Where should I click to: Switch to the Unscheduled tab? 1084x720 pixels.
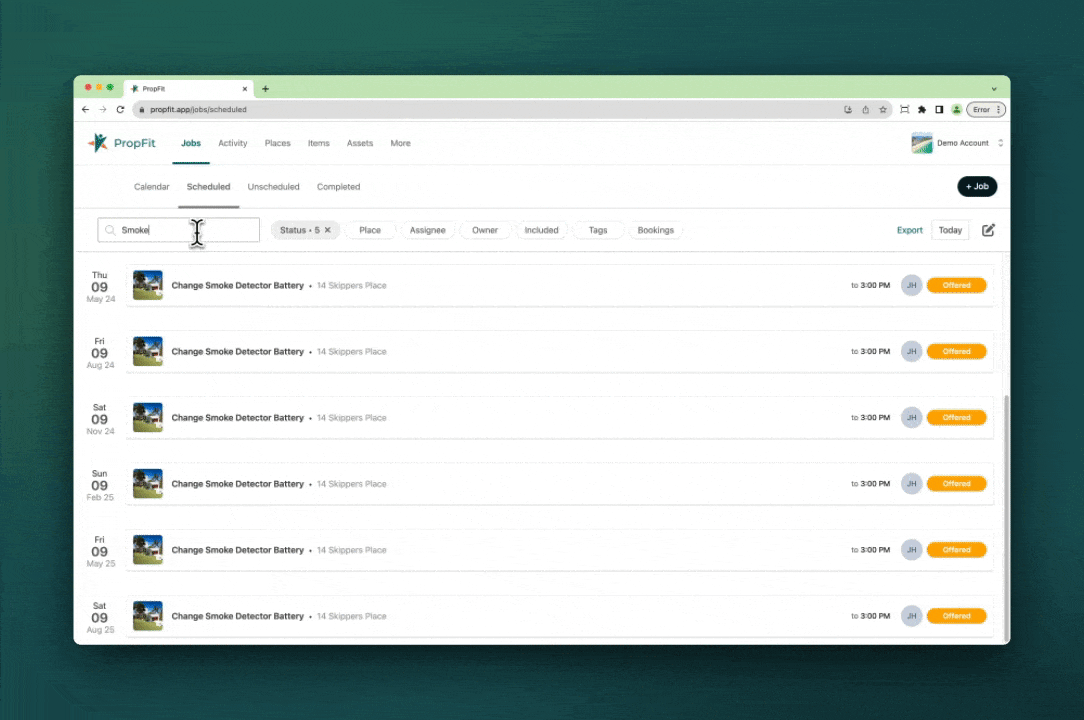coord(273,187)
